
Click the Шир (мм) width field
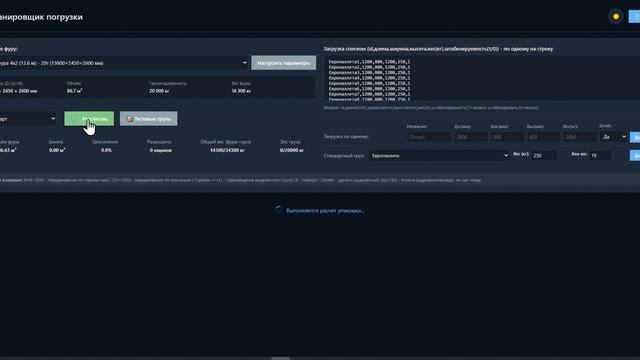(x=507, y=137)
